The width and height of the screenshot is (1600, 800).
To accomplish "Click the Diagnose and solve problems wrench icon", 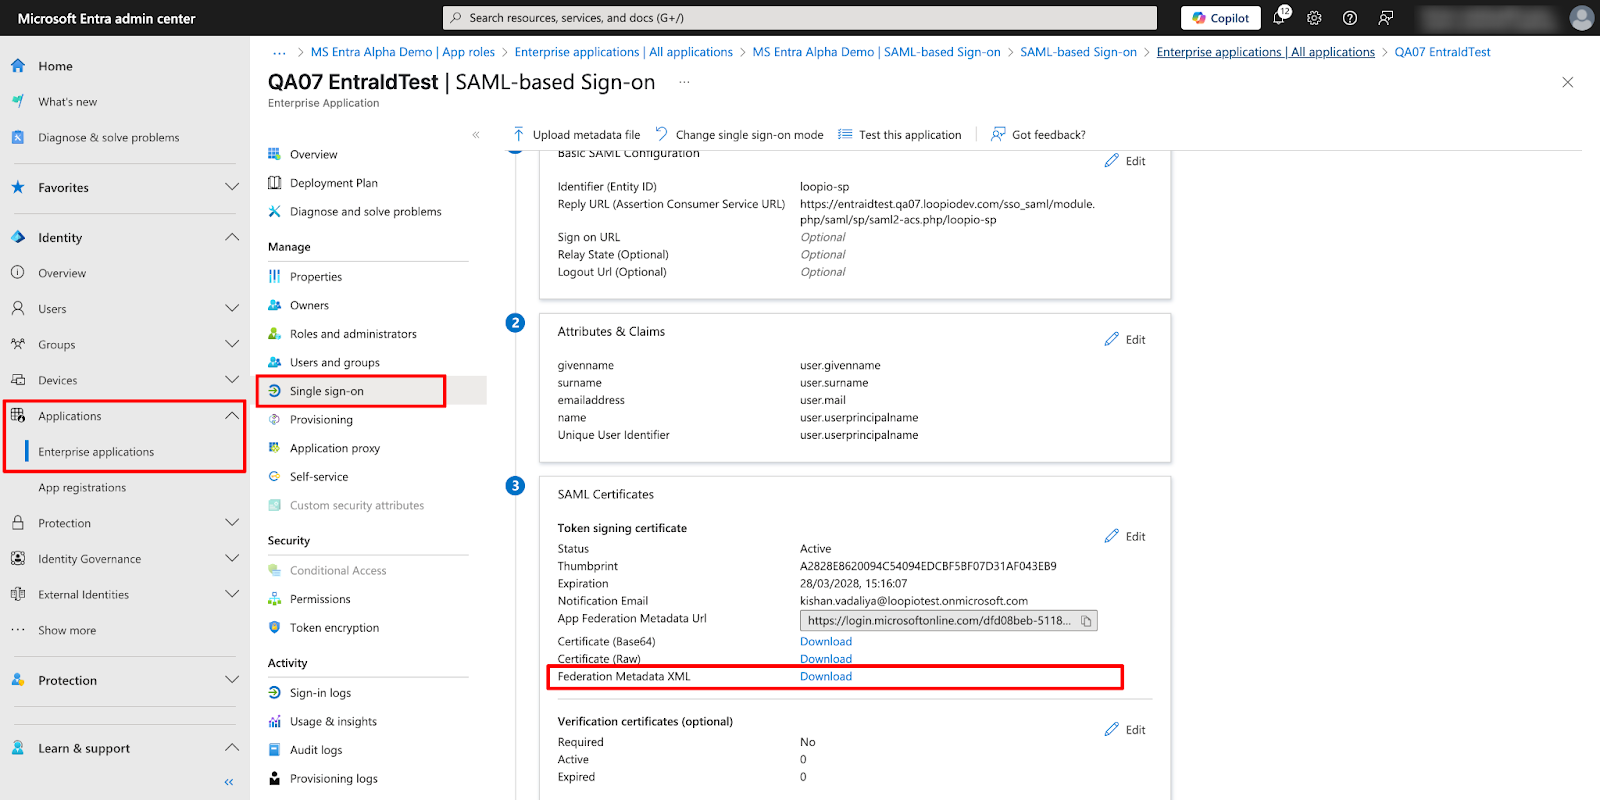I will [274, 212].
